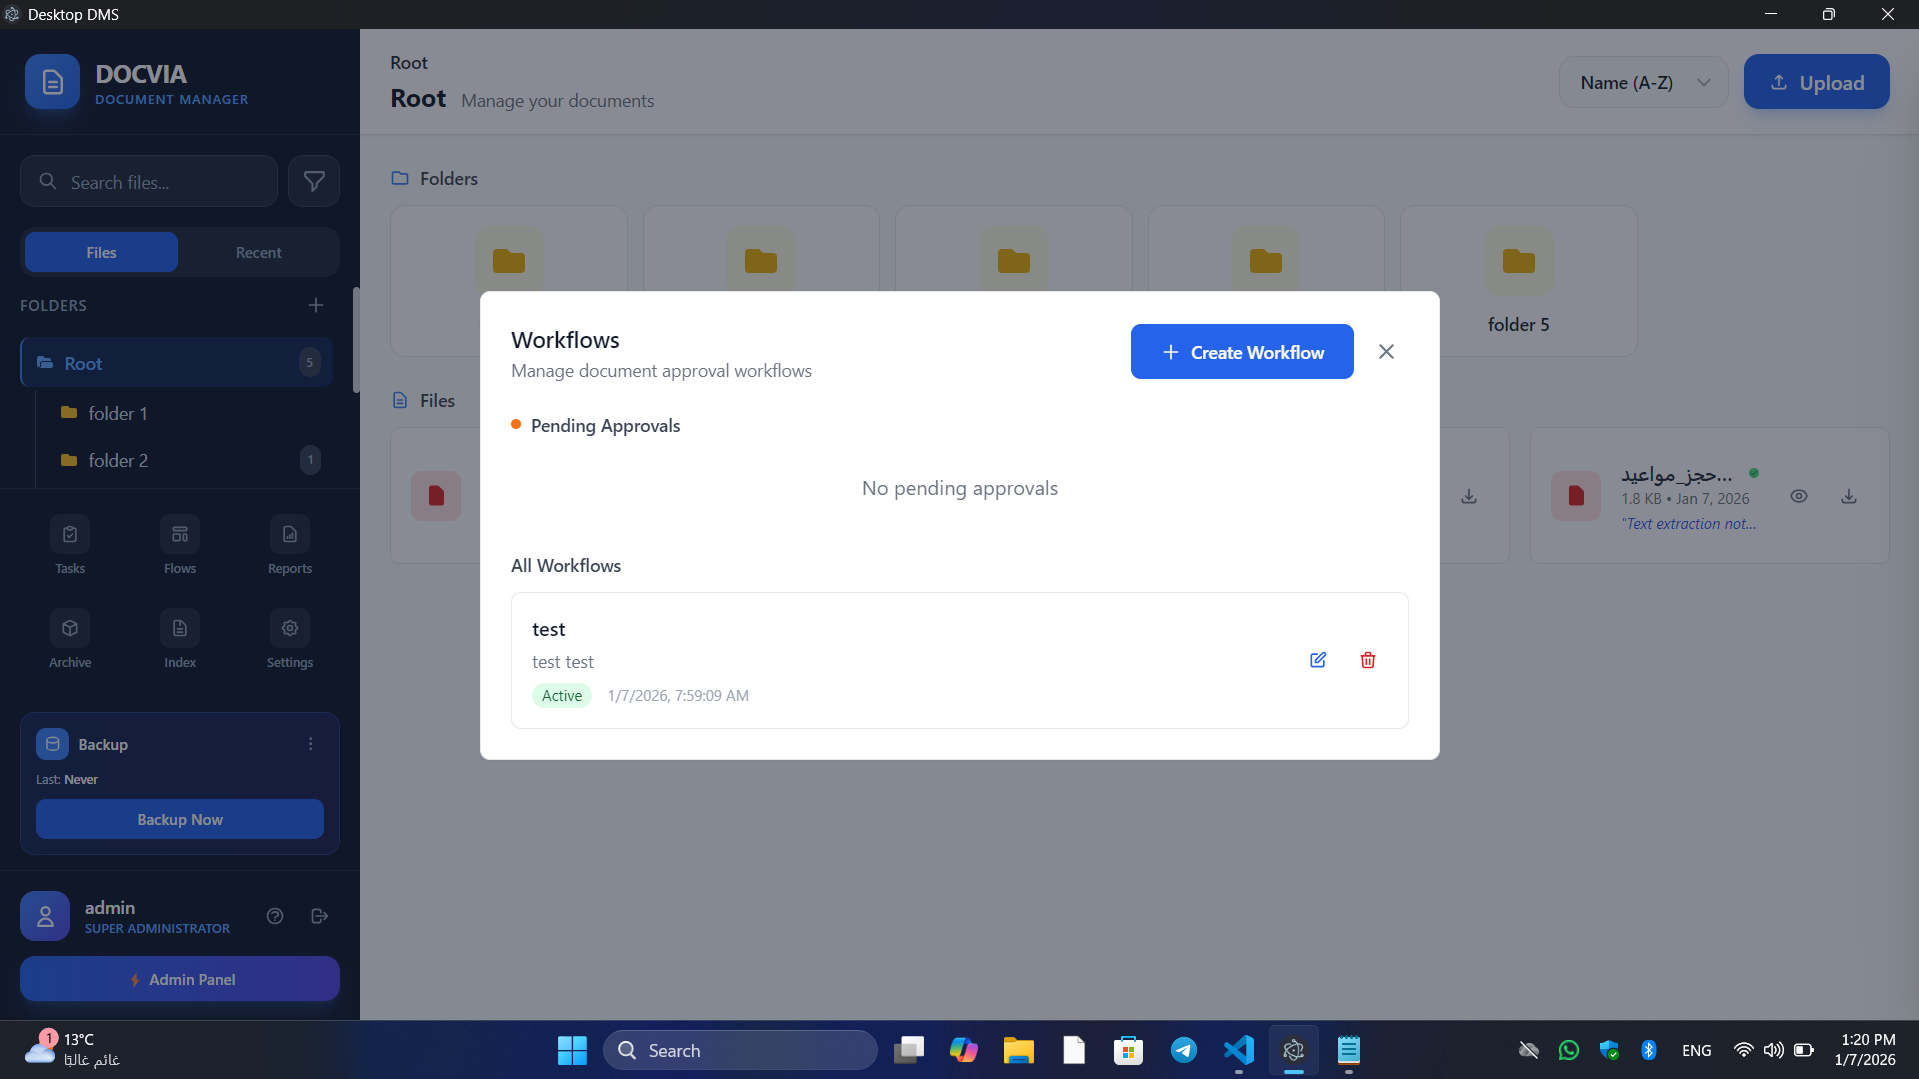Viewport: 1919px width, 1079px height.
Task: Open Copilot from the taskbar
Action: 963,1050
